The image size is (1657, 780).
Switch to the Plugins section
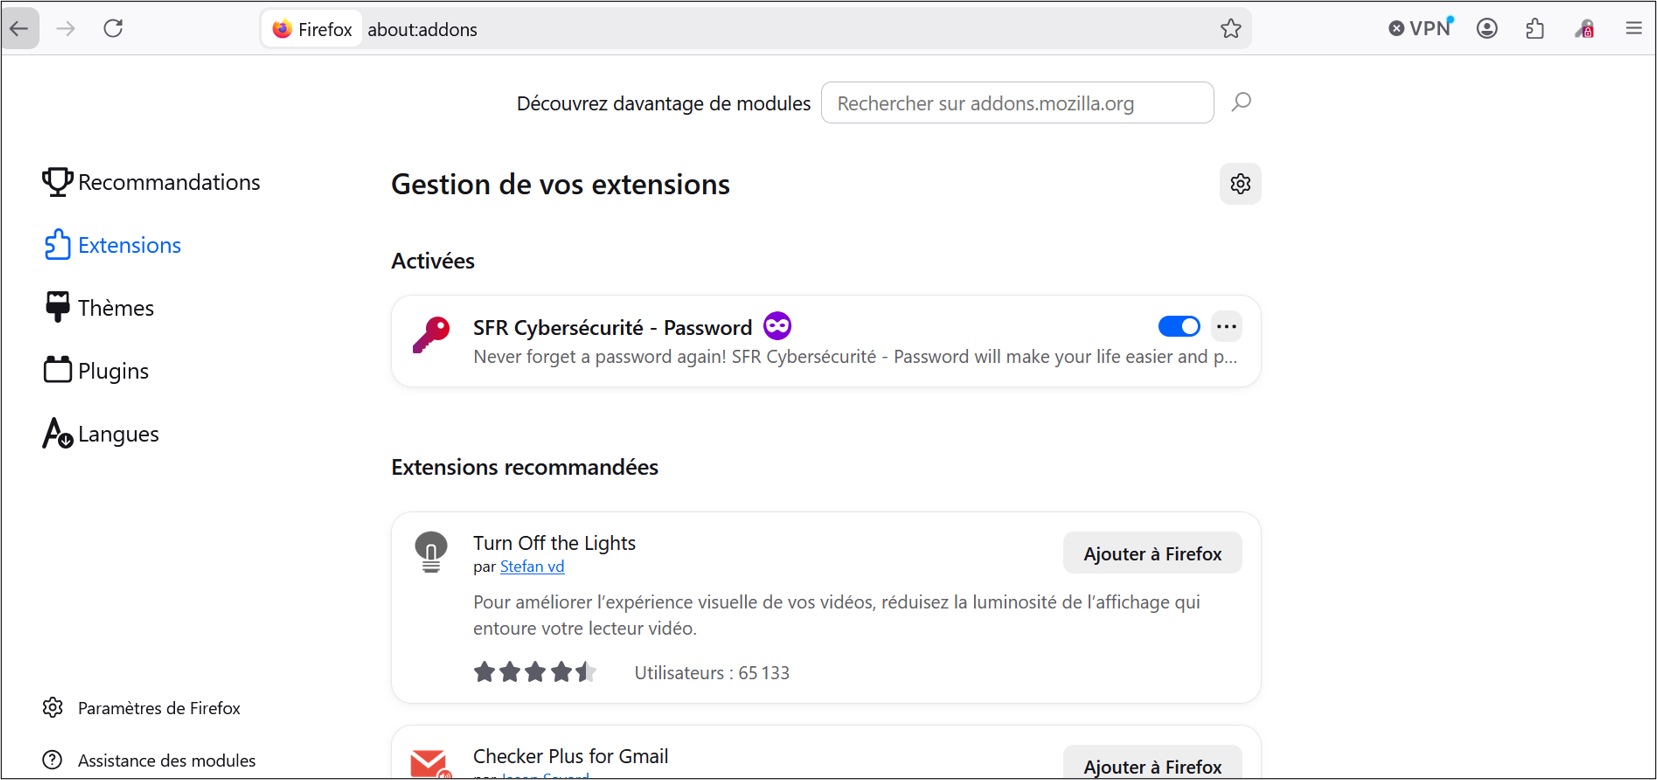[97, 370]
